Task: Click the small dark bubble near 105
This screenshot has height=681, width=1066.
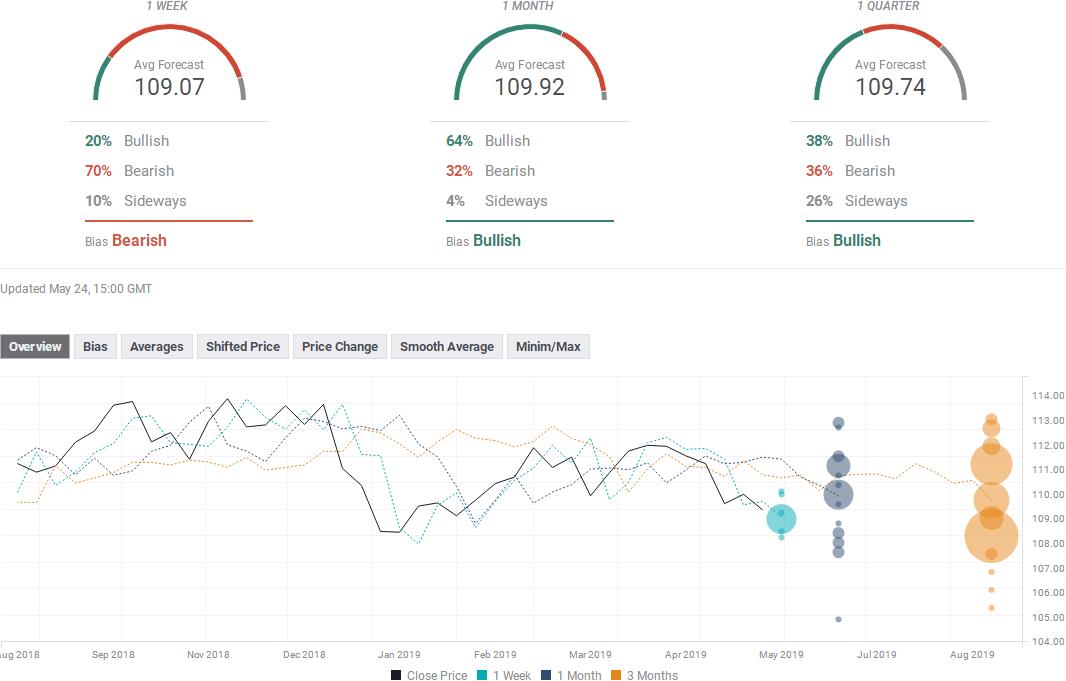Action: [x=838, y=619]
